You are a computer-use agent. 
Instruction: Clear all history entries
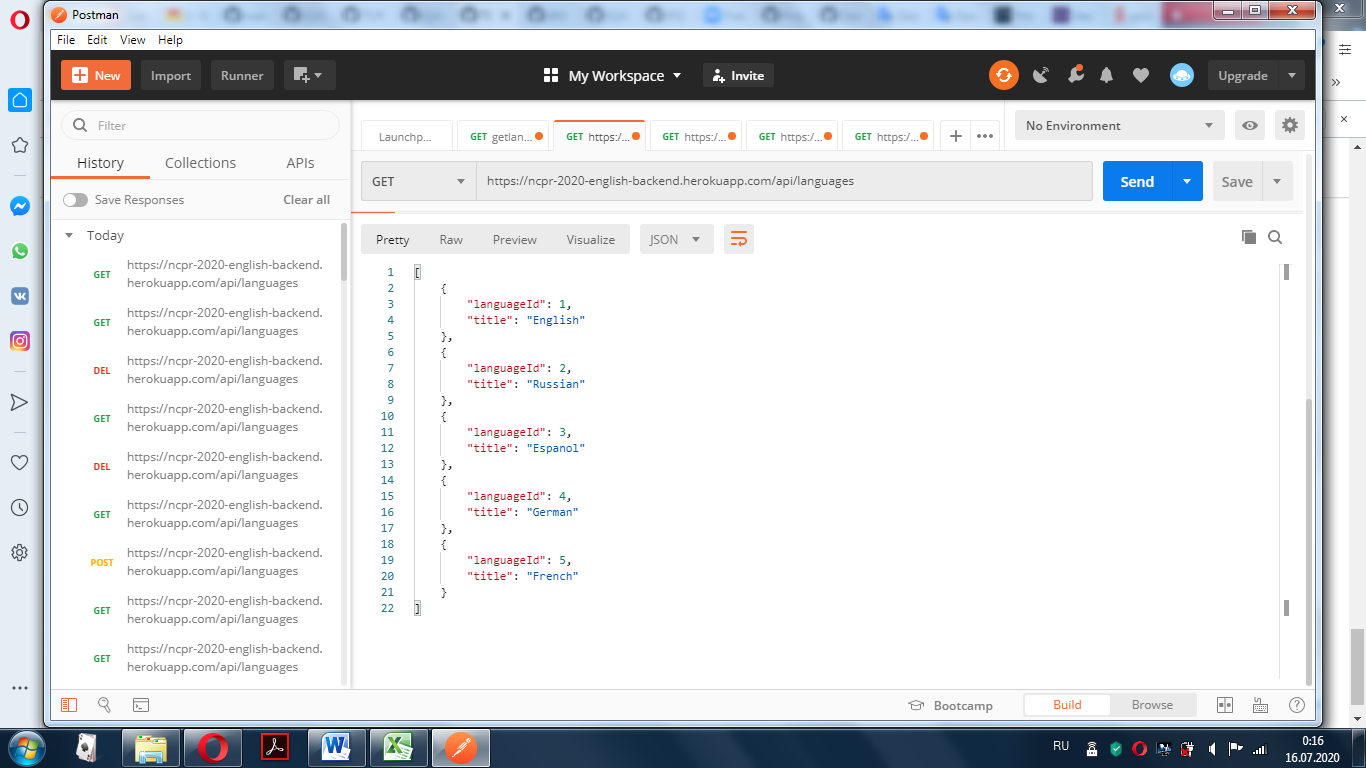click(x=306, y=200)
